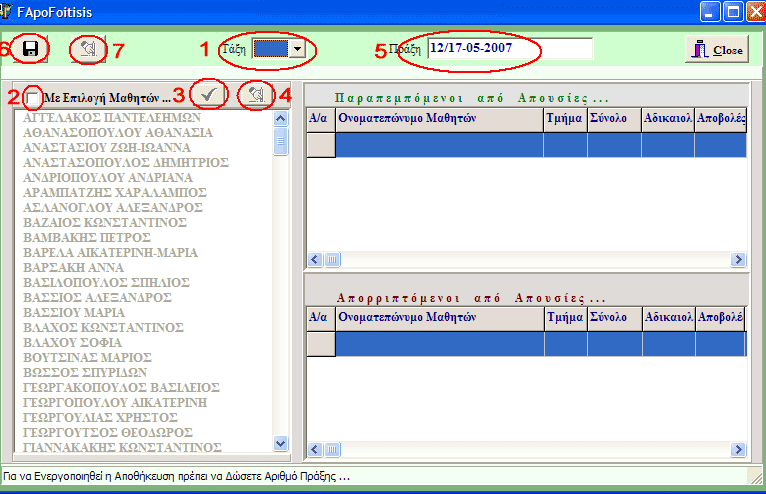Click the clear icon right of the checkmark

point(255,95)
